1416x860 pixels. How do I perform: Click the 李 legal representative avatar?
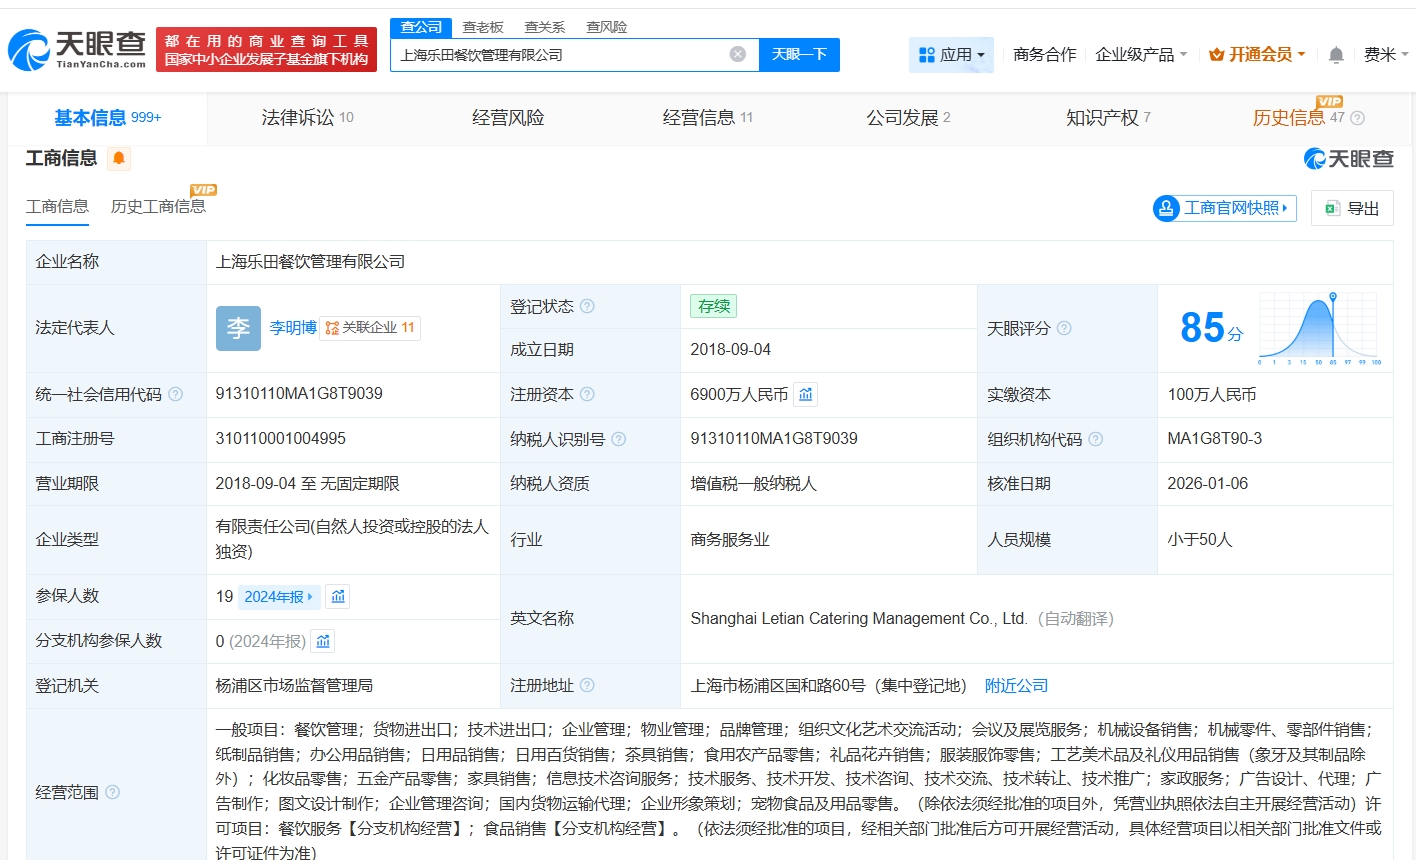pos(238,328)
